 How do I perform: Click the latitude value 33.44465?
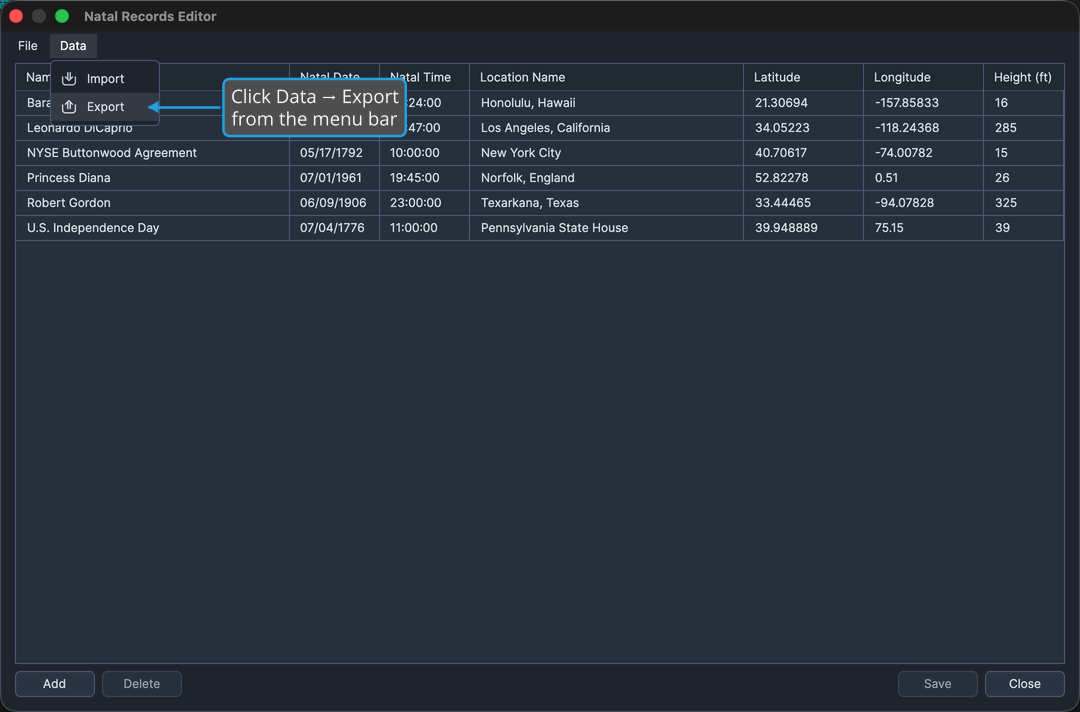782,202
